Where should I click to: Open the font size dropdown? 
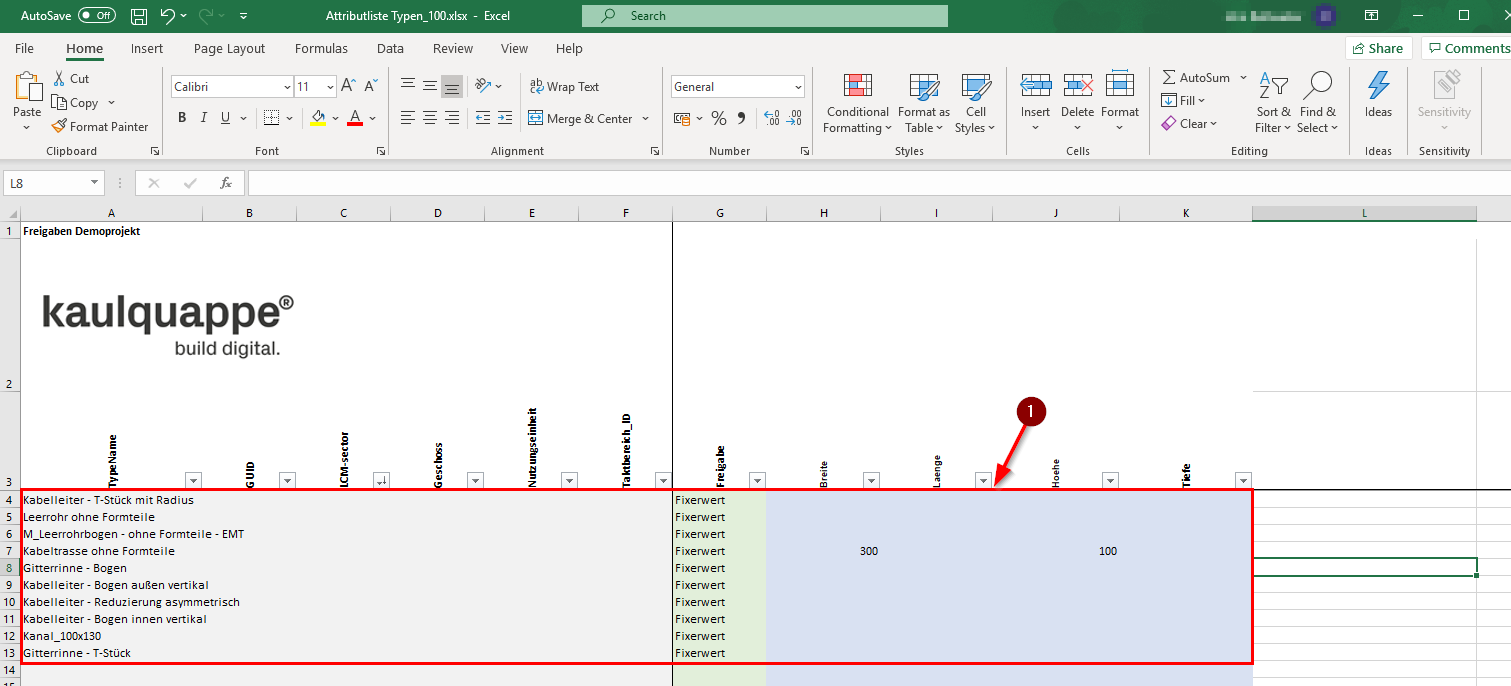[x=330, y=87]
